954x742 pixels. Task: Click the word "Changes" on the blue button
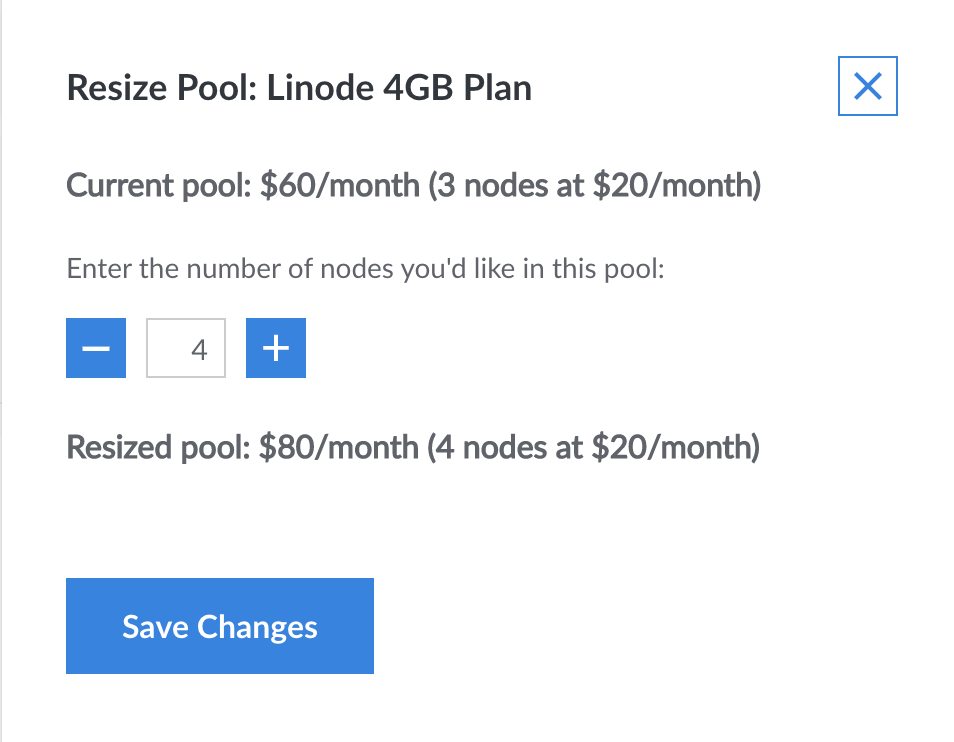click(258, 626)
